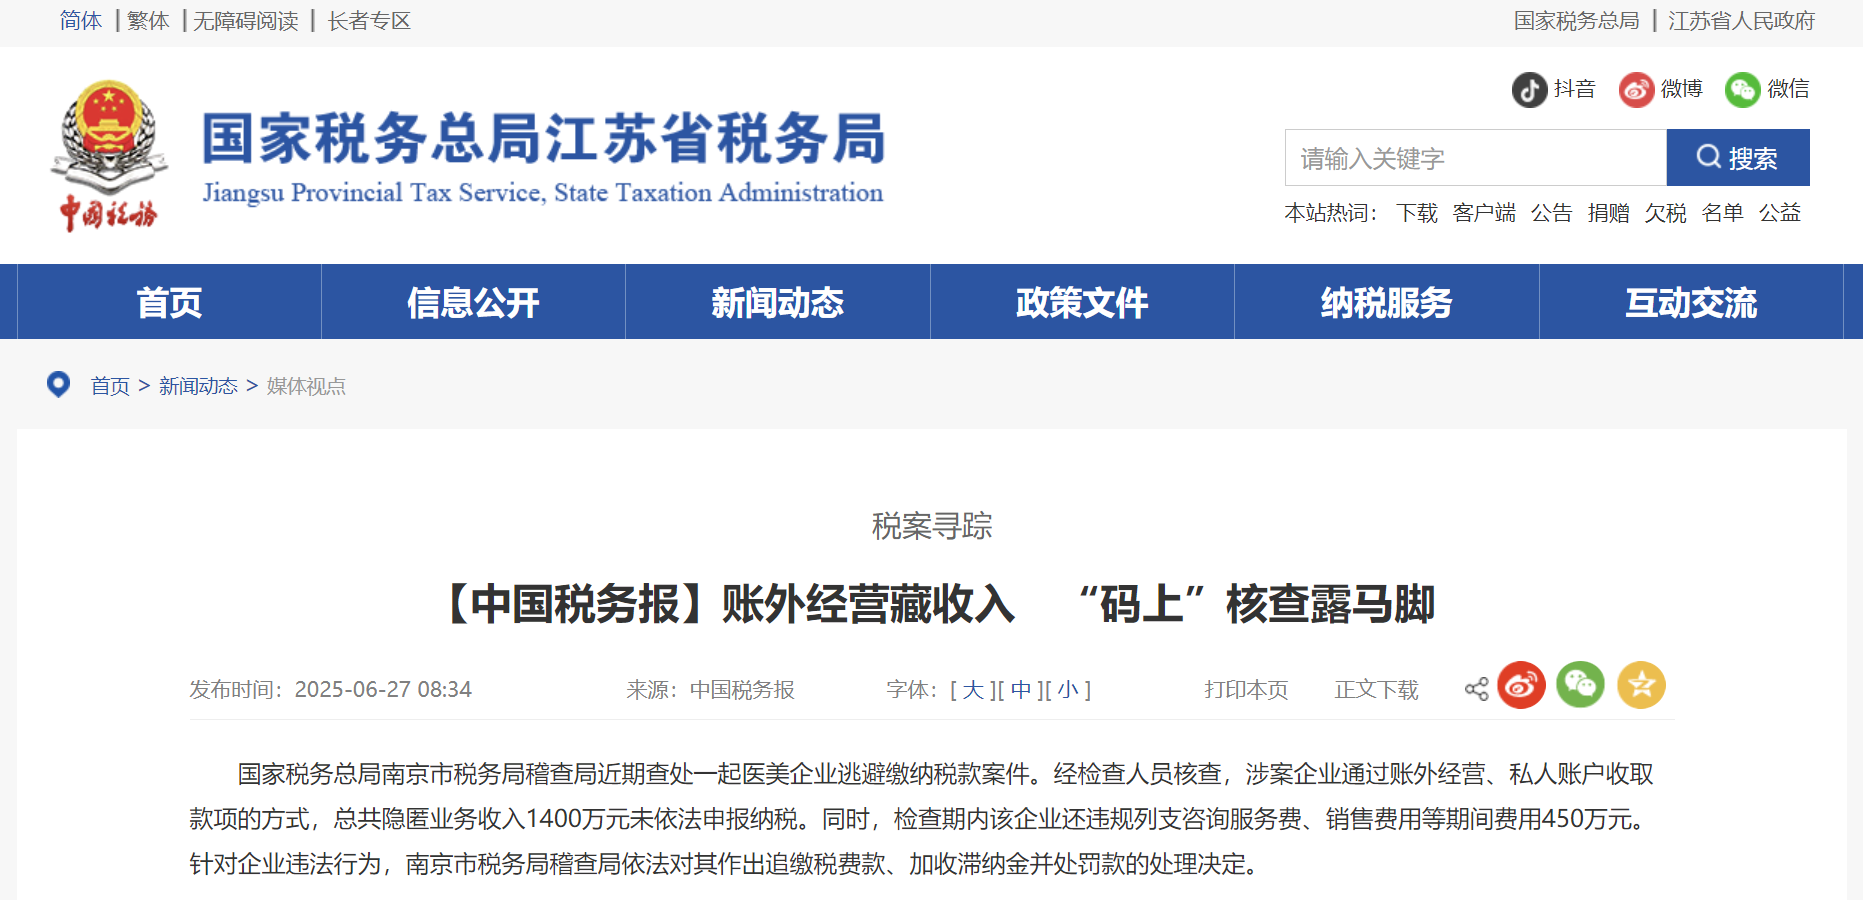Click the 微信 text label in header
The width and height of the screenshot is (1863, 900).
pos(1788,89)
